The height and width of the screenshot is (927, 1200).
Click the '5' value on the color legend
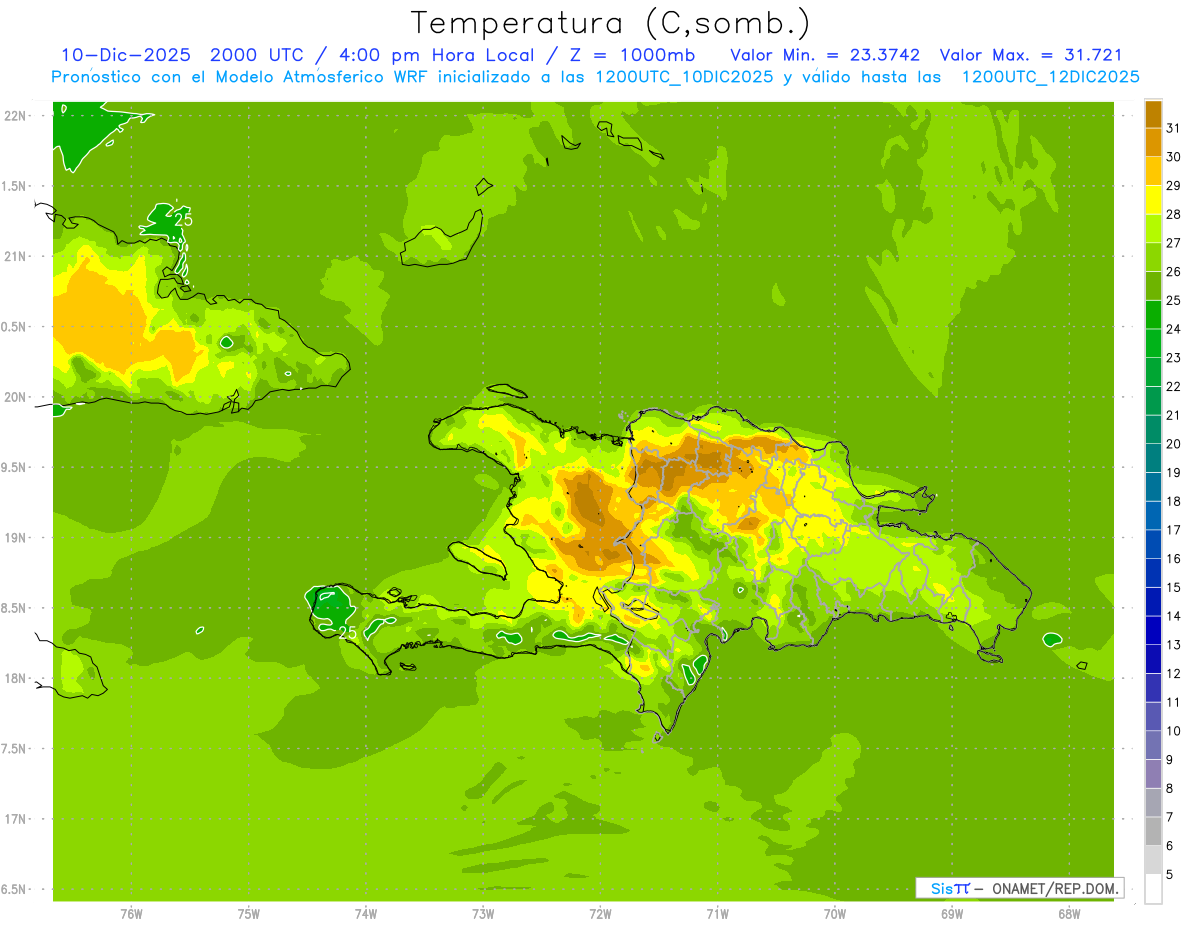click(1170, 874)
